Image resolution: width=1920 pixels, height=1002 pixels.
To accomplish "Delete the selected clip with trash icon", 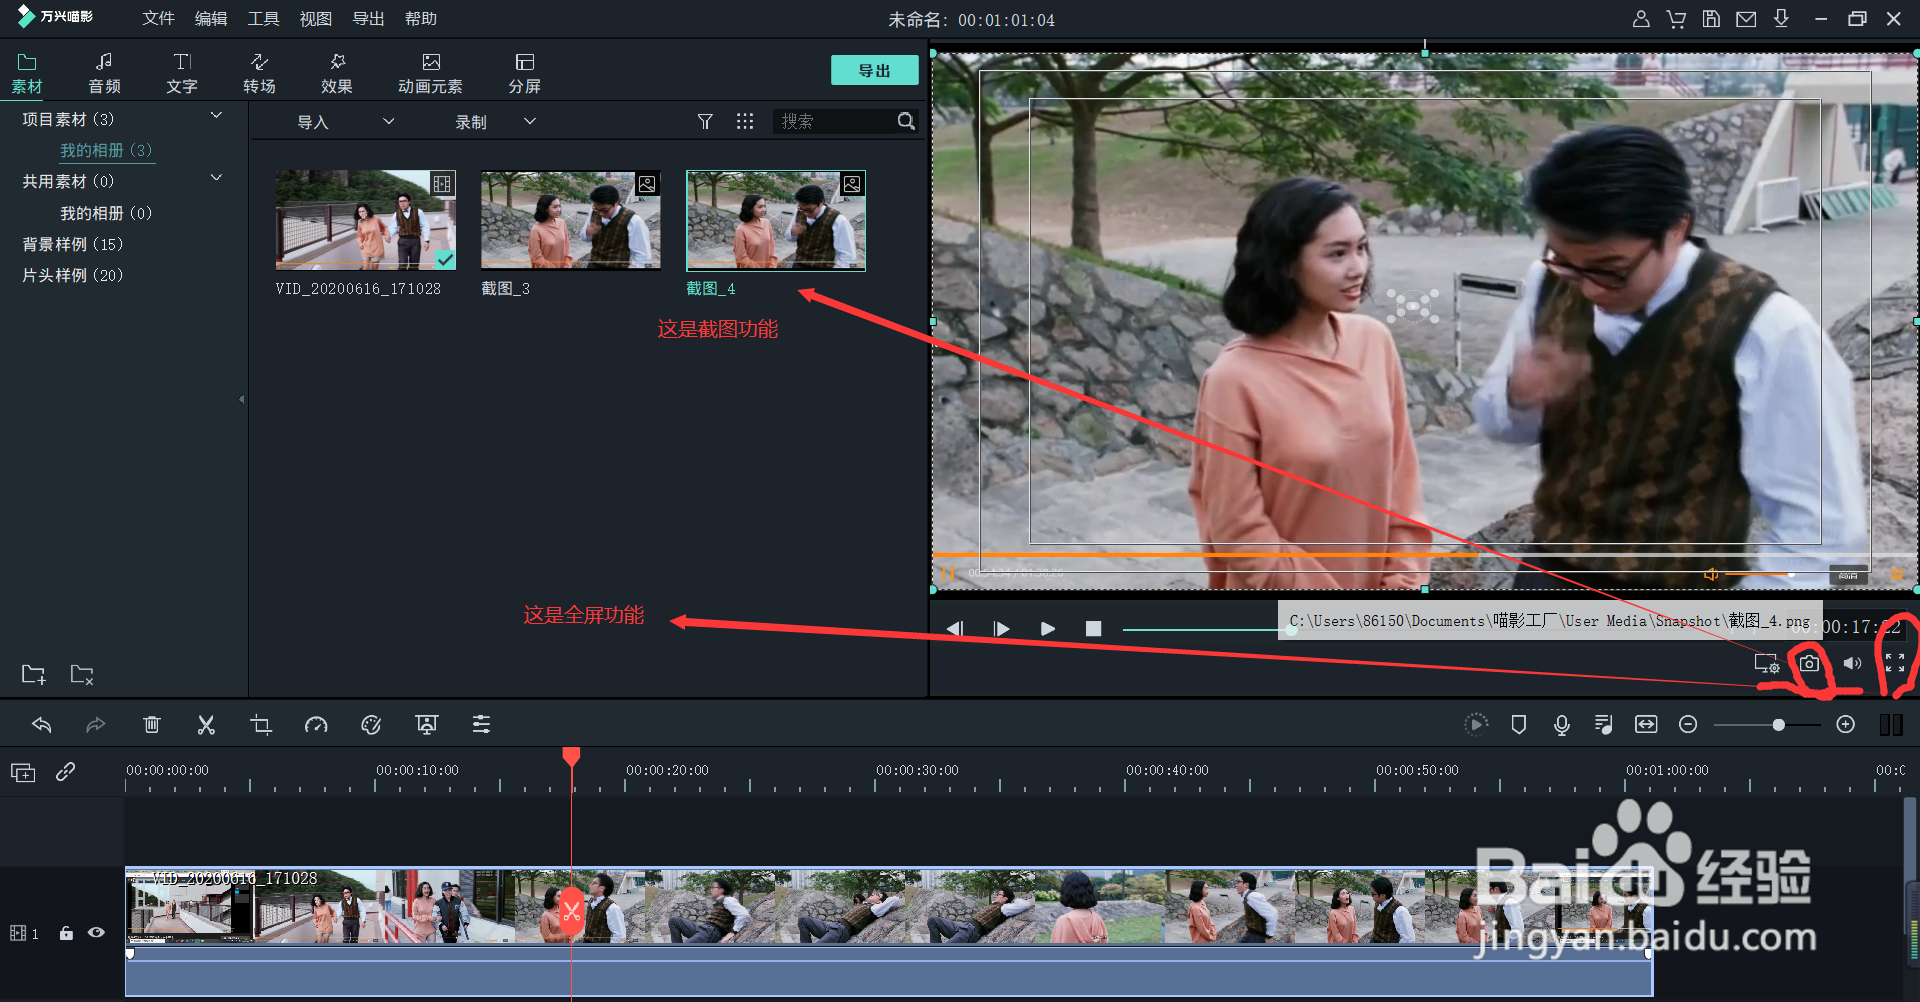I will [x=152, y=725].
